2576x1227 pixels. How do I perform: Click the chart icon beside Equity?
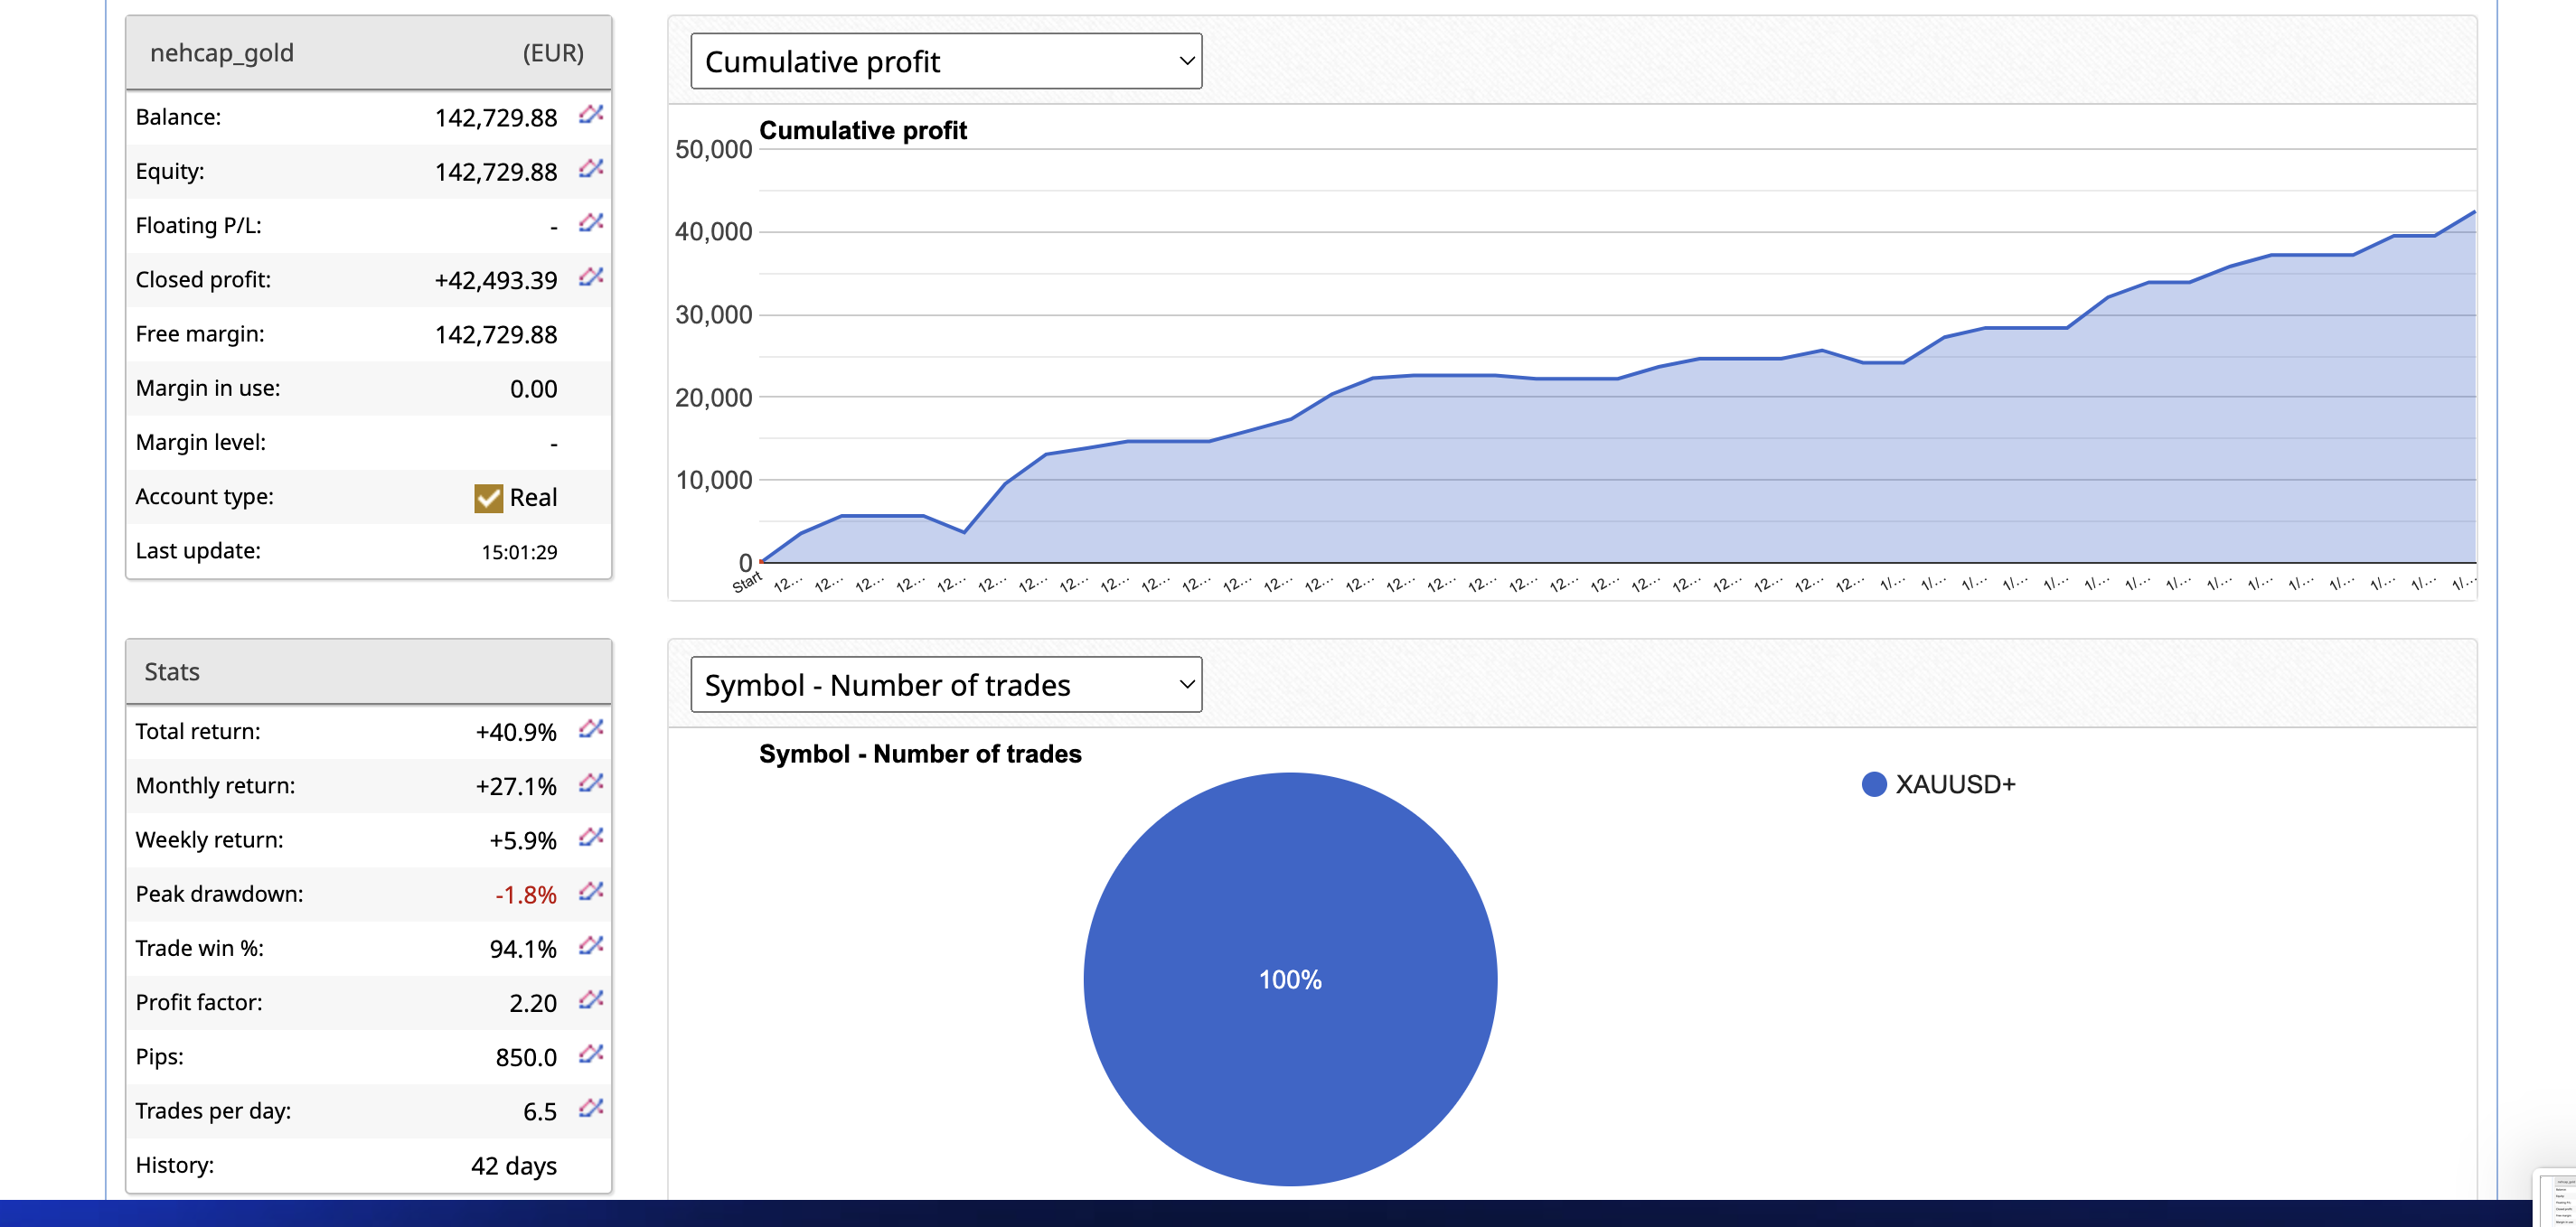pyautogui.click(x=591, y=169)
